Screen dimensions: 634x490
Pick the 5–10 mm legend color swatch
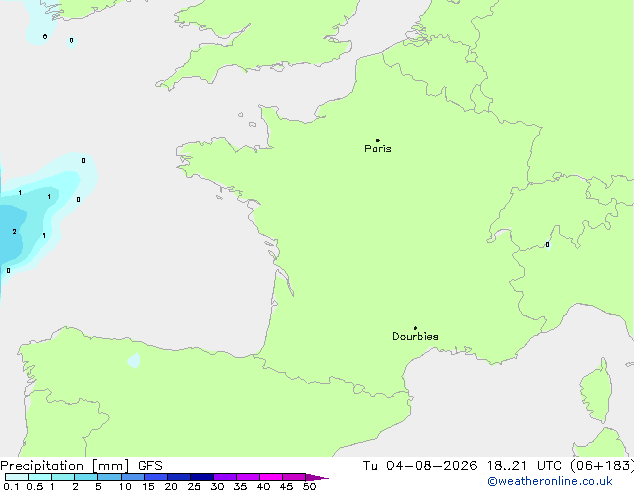(109, 477)
